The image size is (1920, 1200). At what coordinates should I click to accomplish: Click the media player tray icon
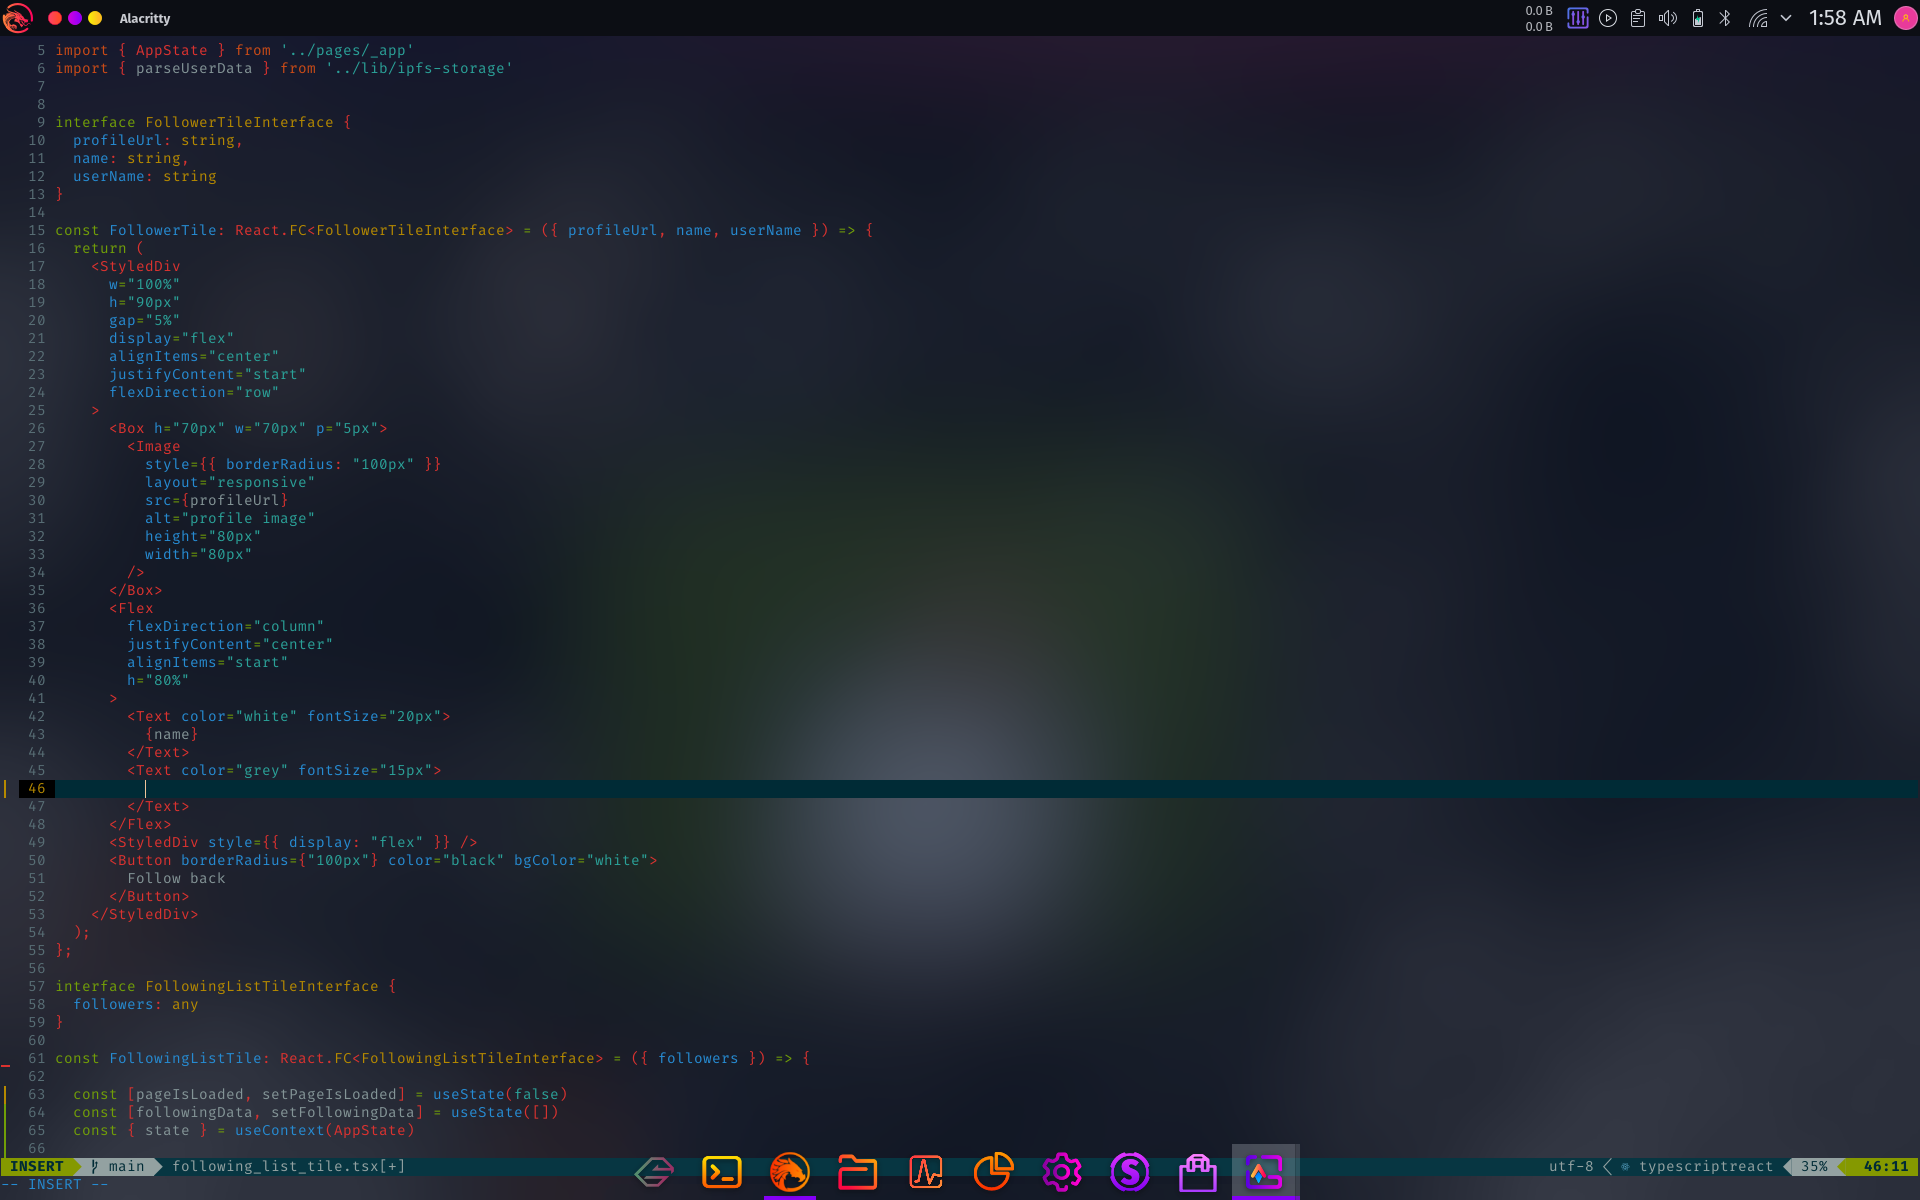[1608, 18]
